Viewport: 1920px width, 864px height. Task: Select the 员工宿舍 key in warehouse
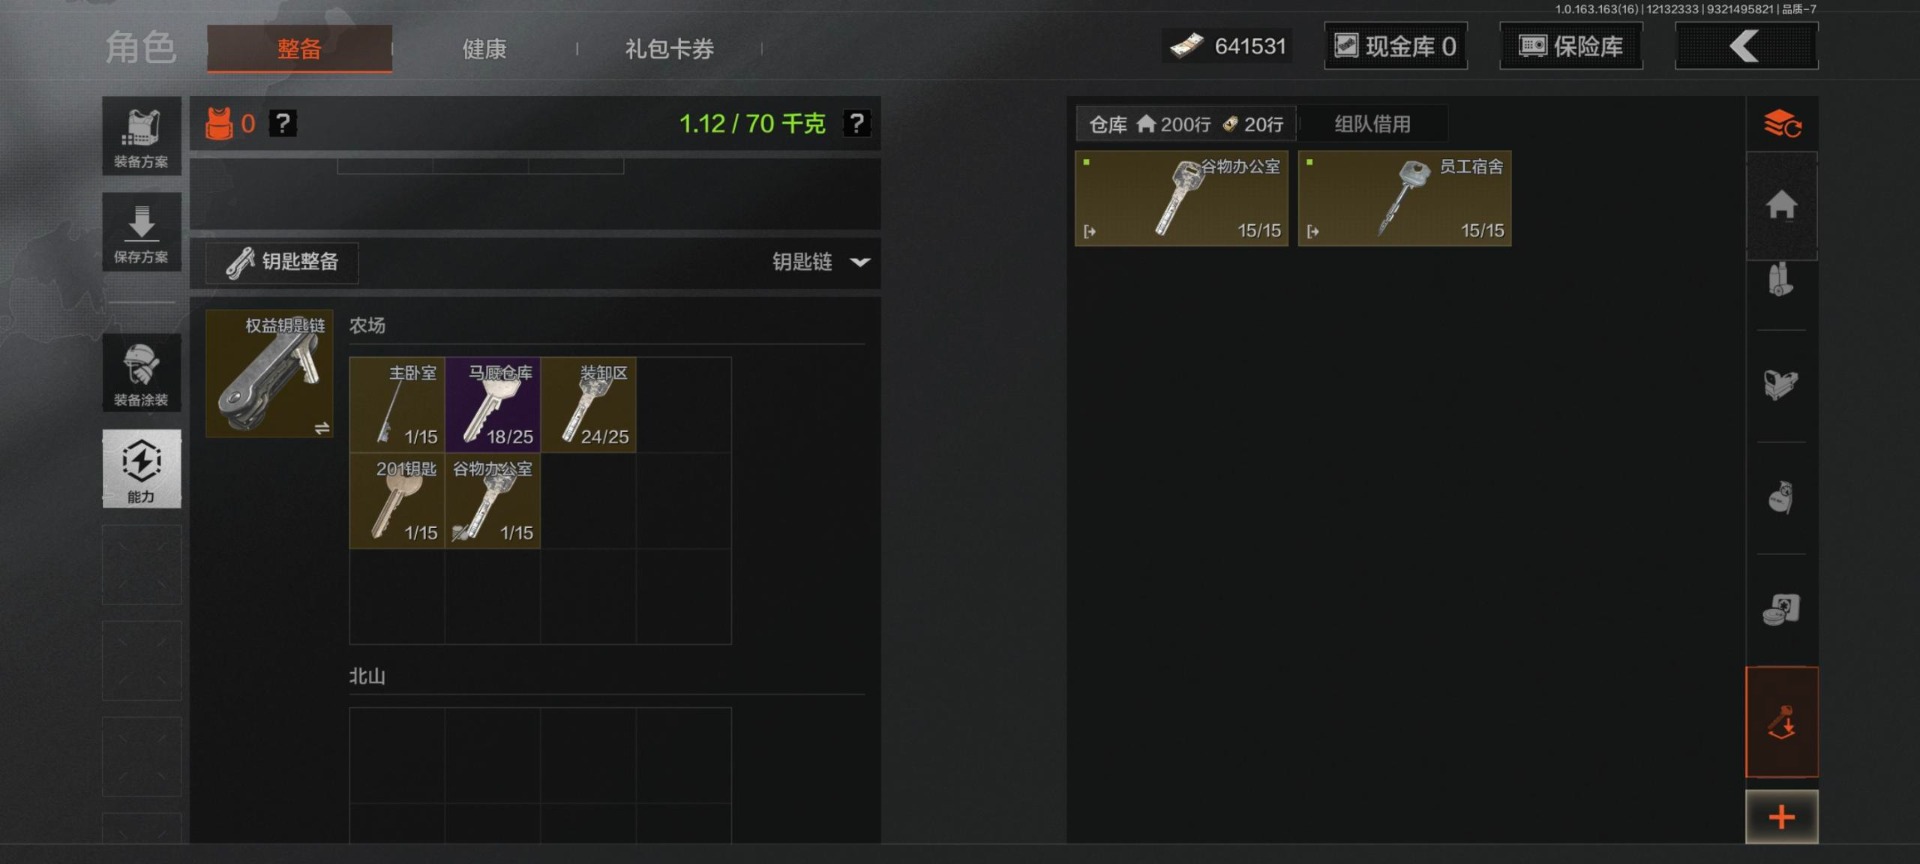point(1404,198)
